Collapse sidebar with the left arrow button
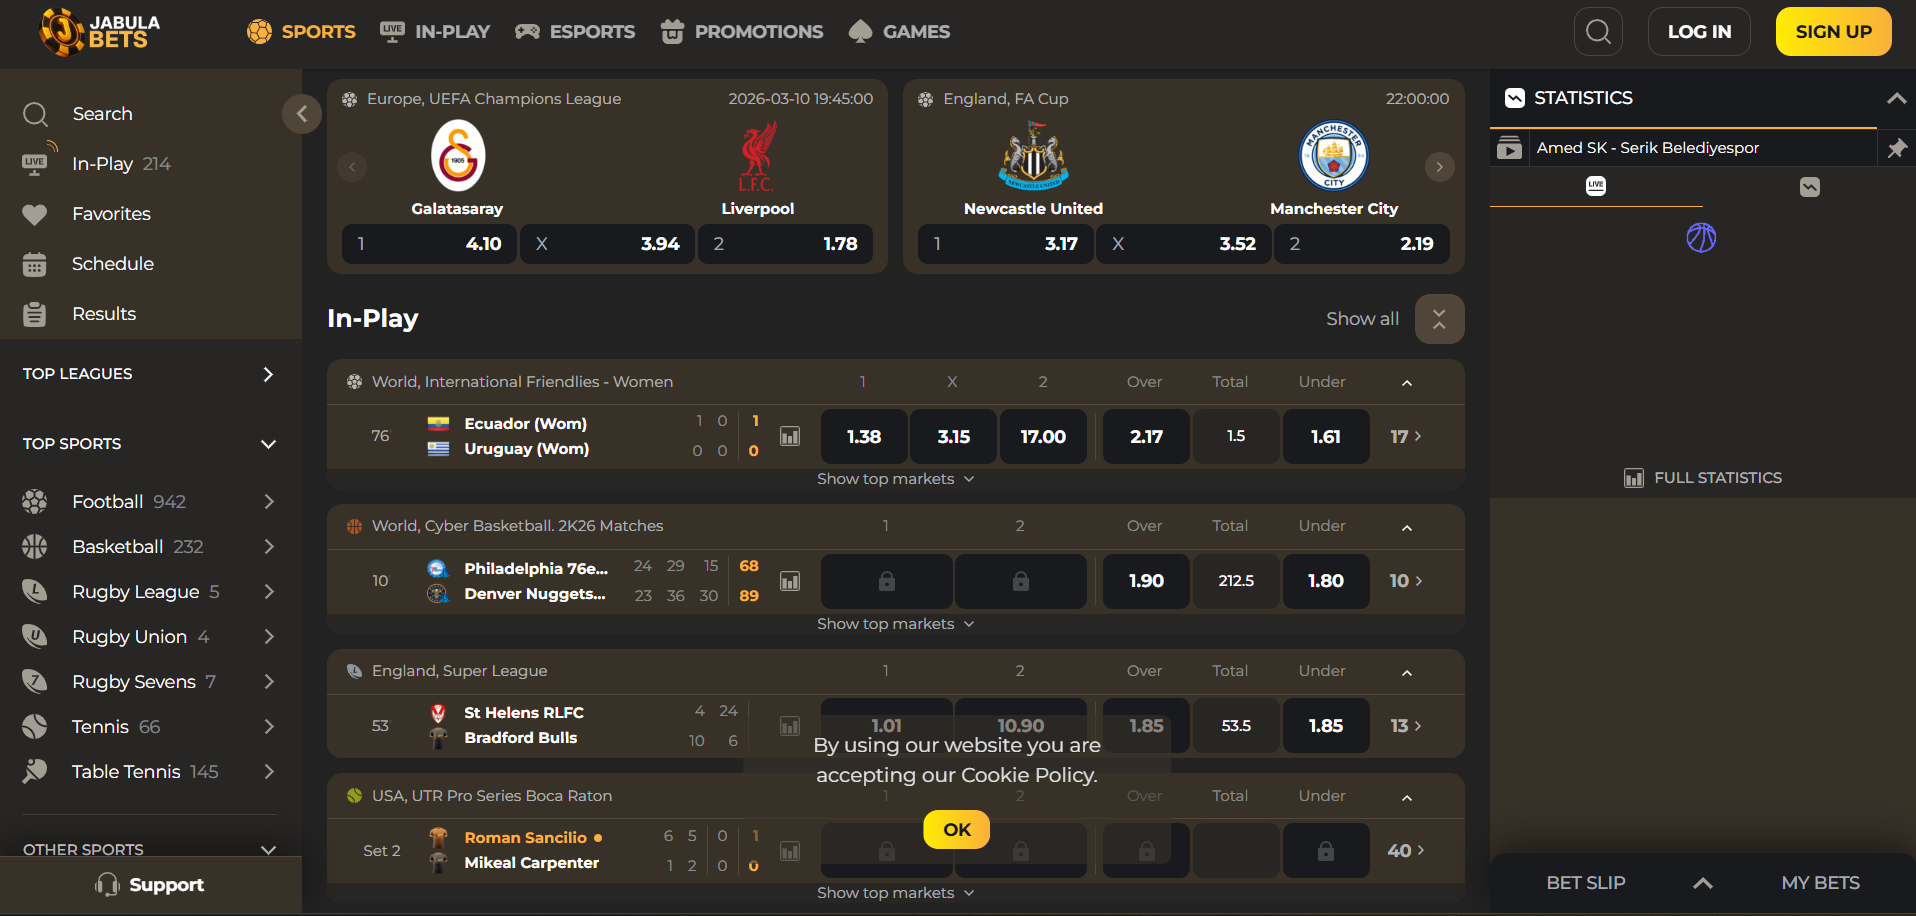The width and height of the screenshot is (1916, 916). point(301,114)
